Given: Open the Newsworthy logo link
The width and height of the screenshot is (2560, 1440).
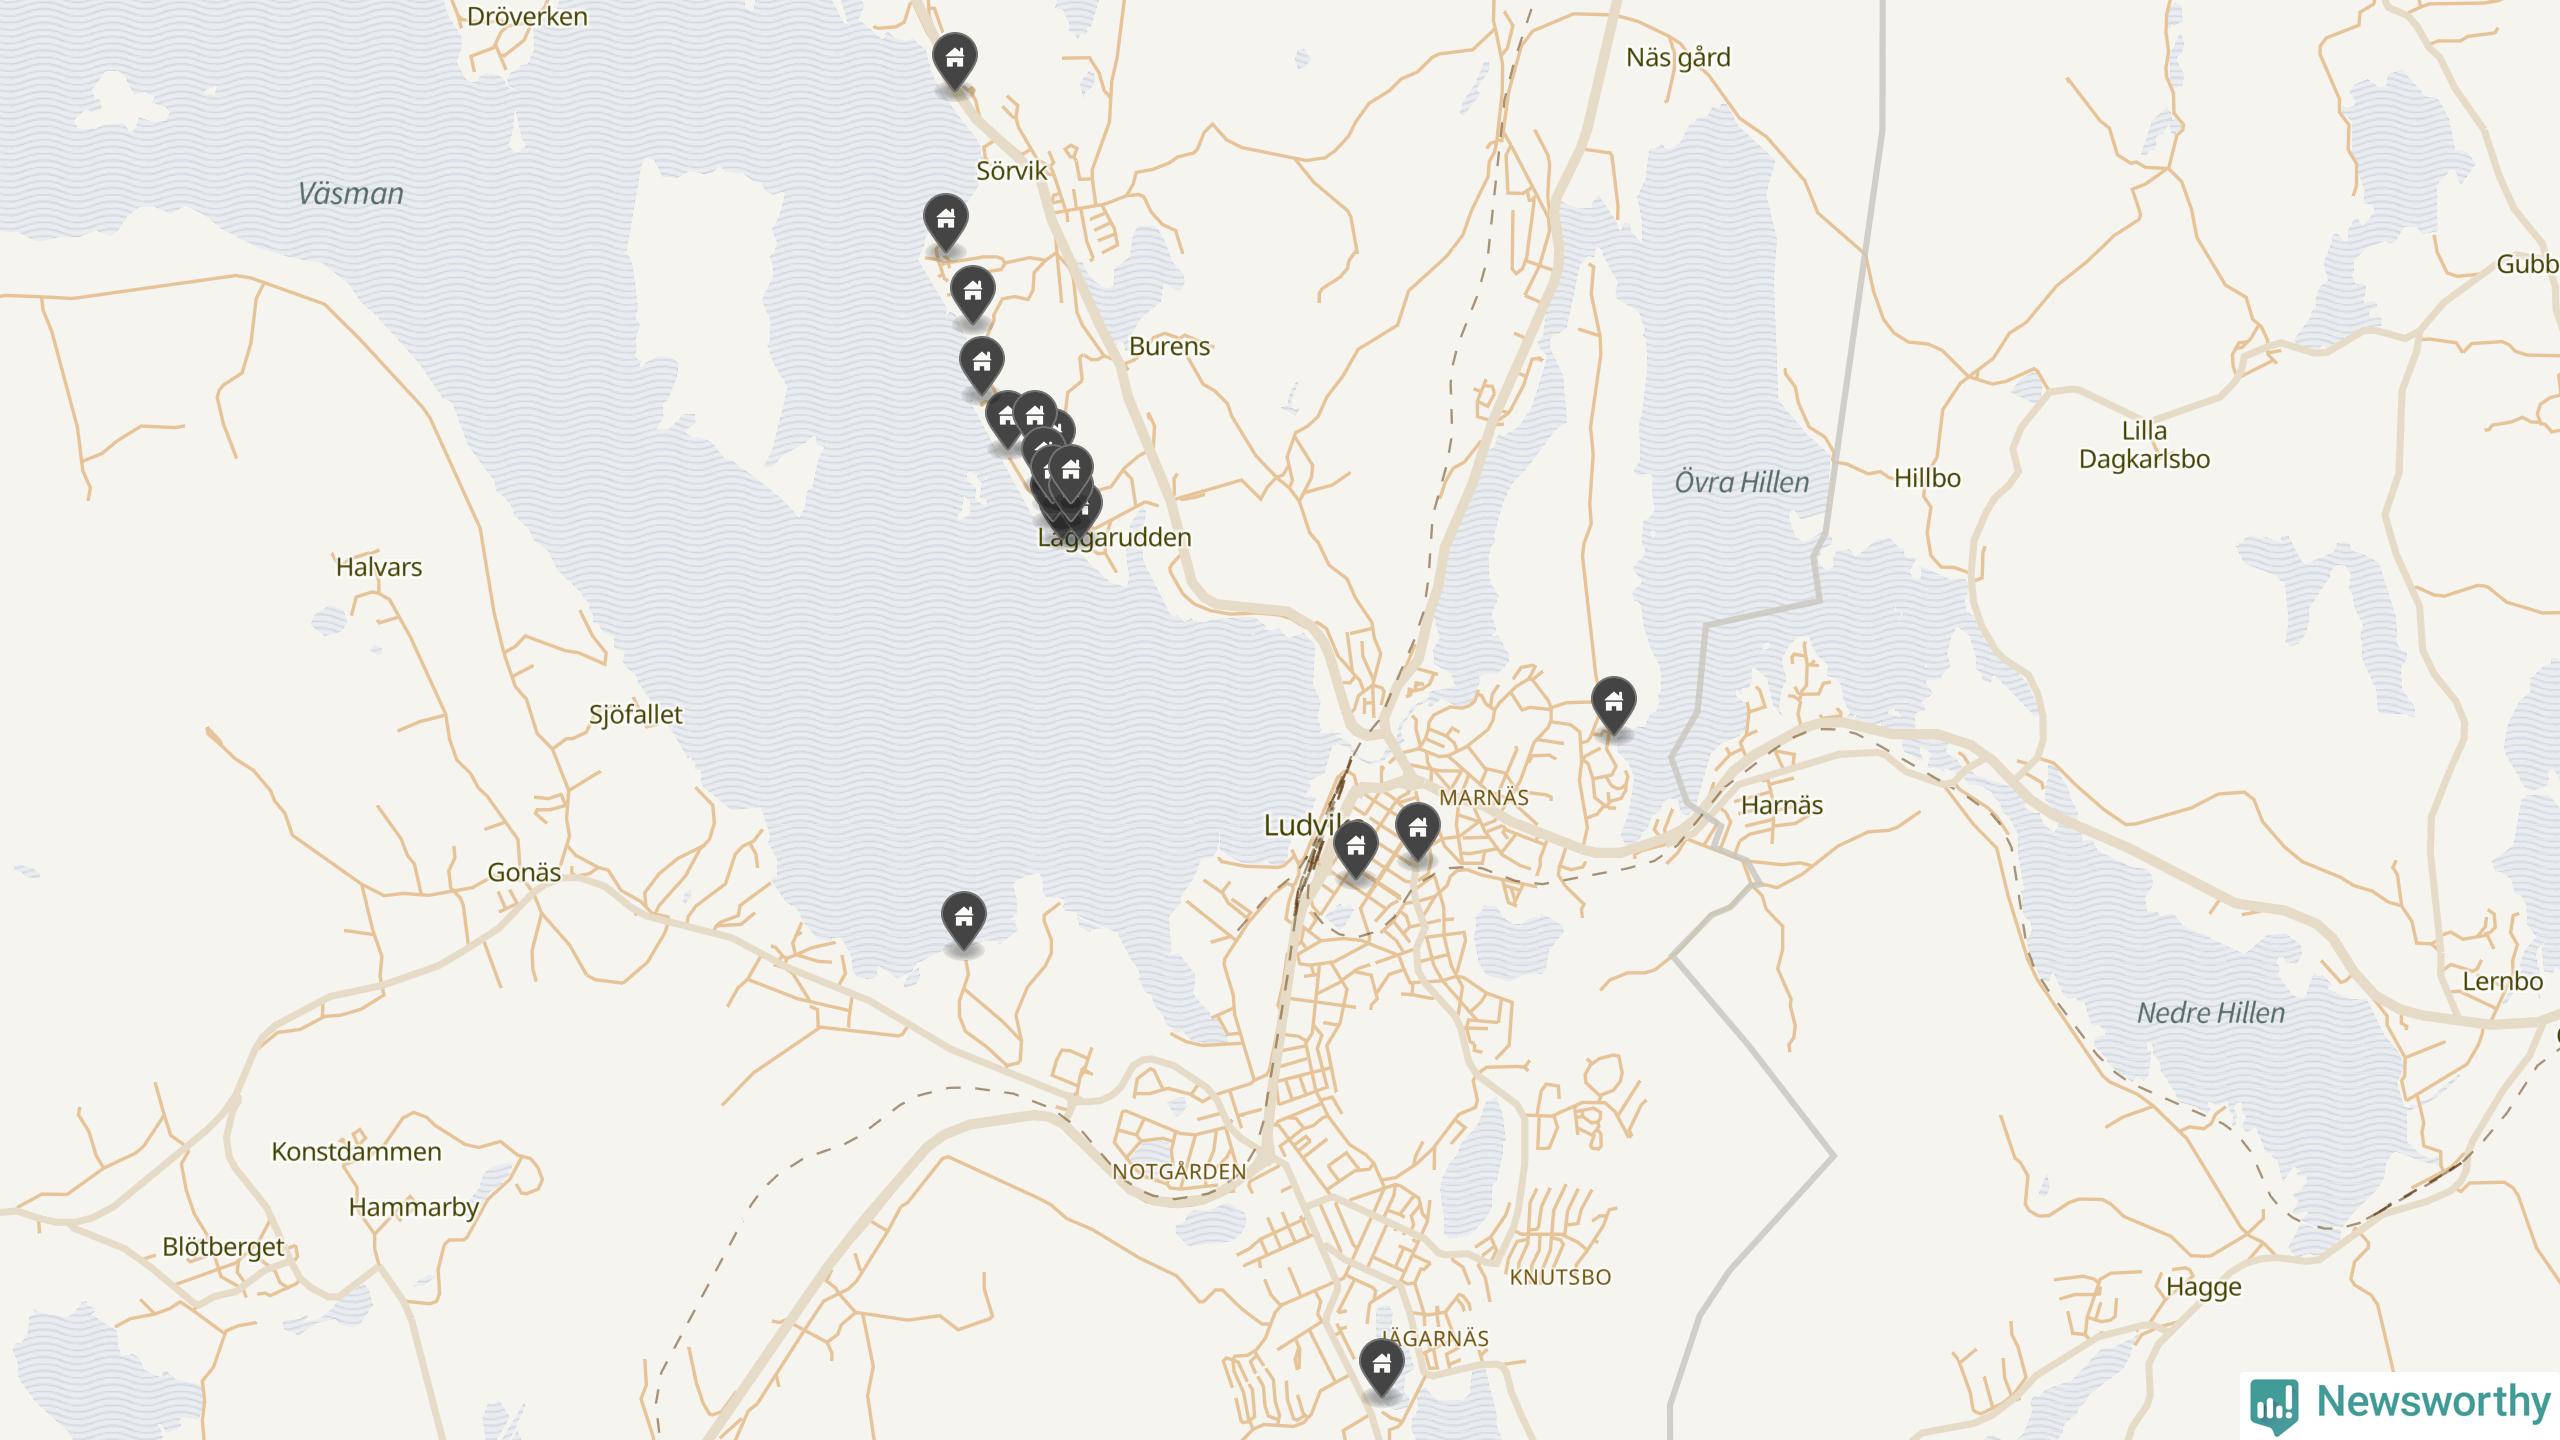Looking at the screenshot, I should 2401,1402.
